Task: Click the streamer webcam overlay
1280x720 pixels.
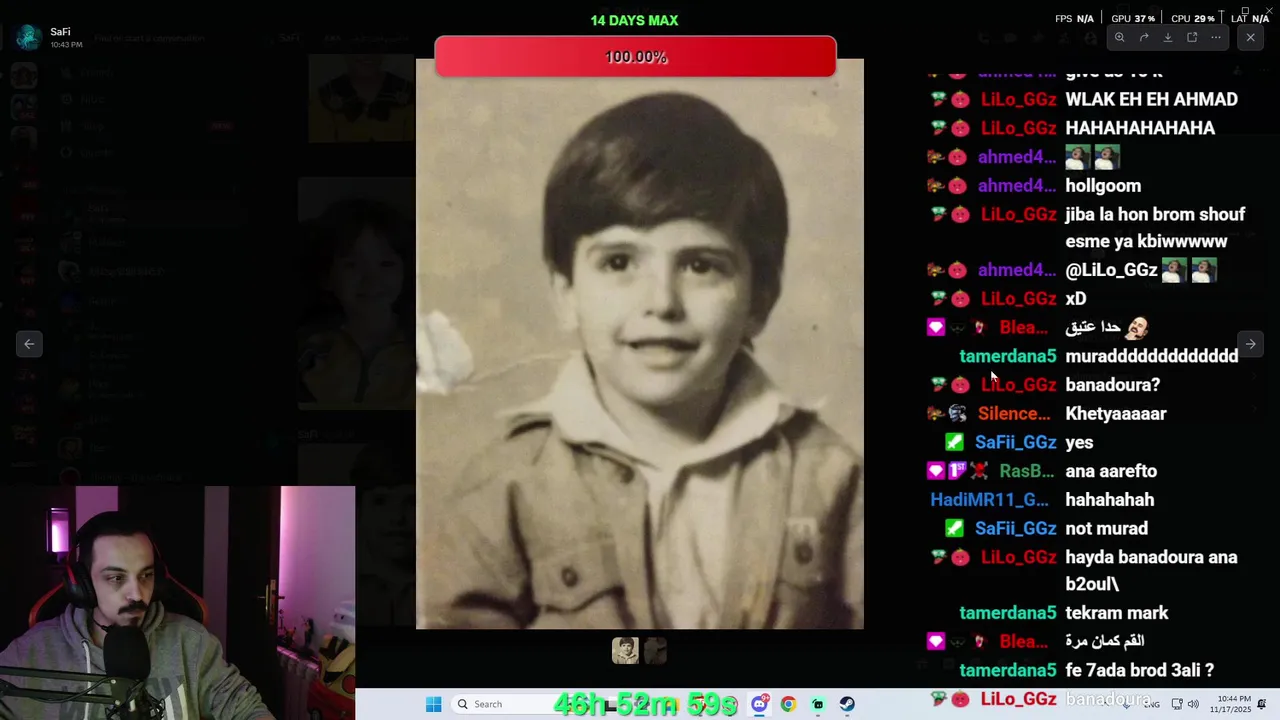Action: [x=177, y=603]
